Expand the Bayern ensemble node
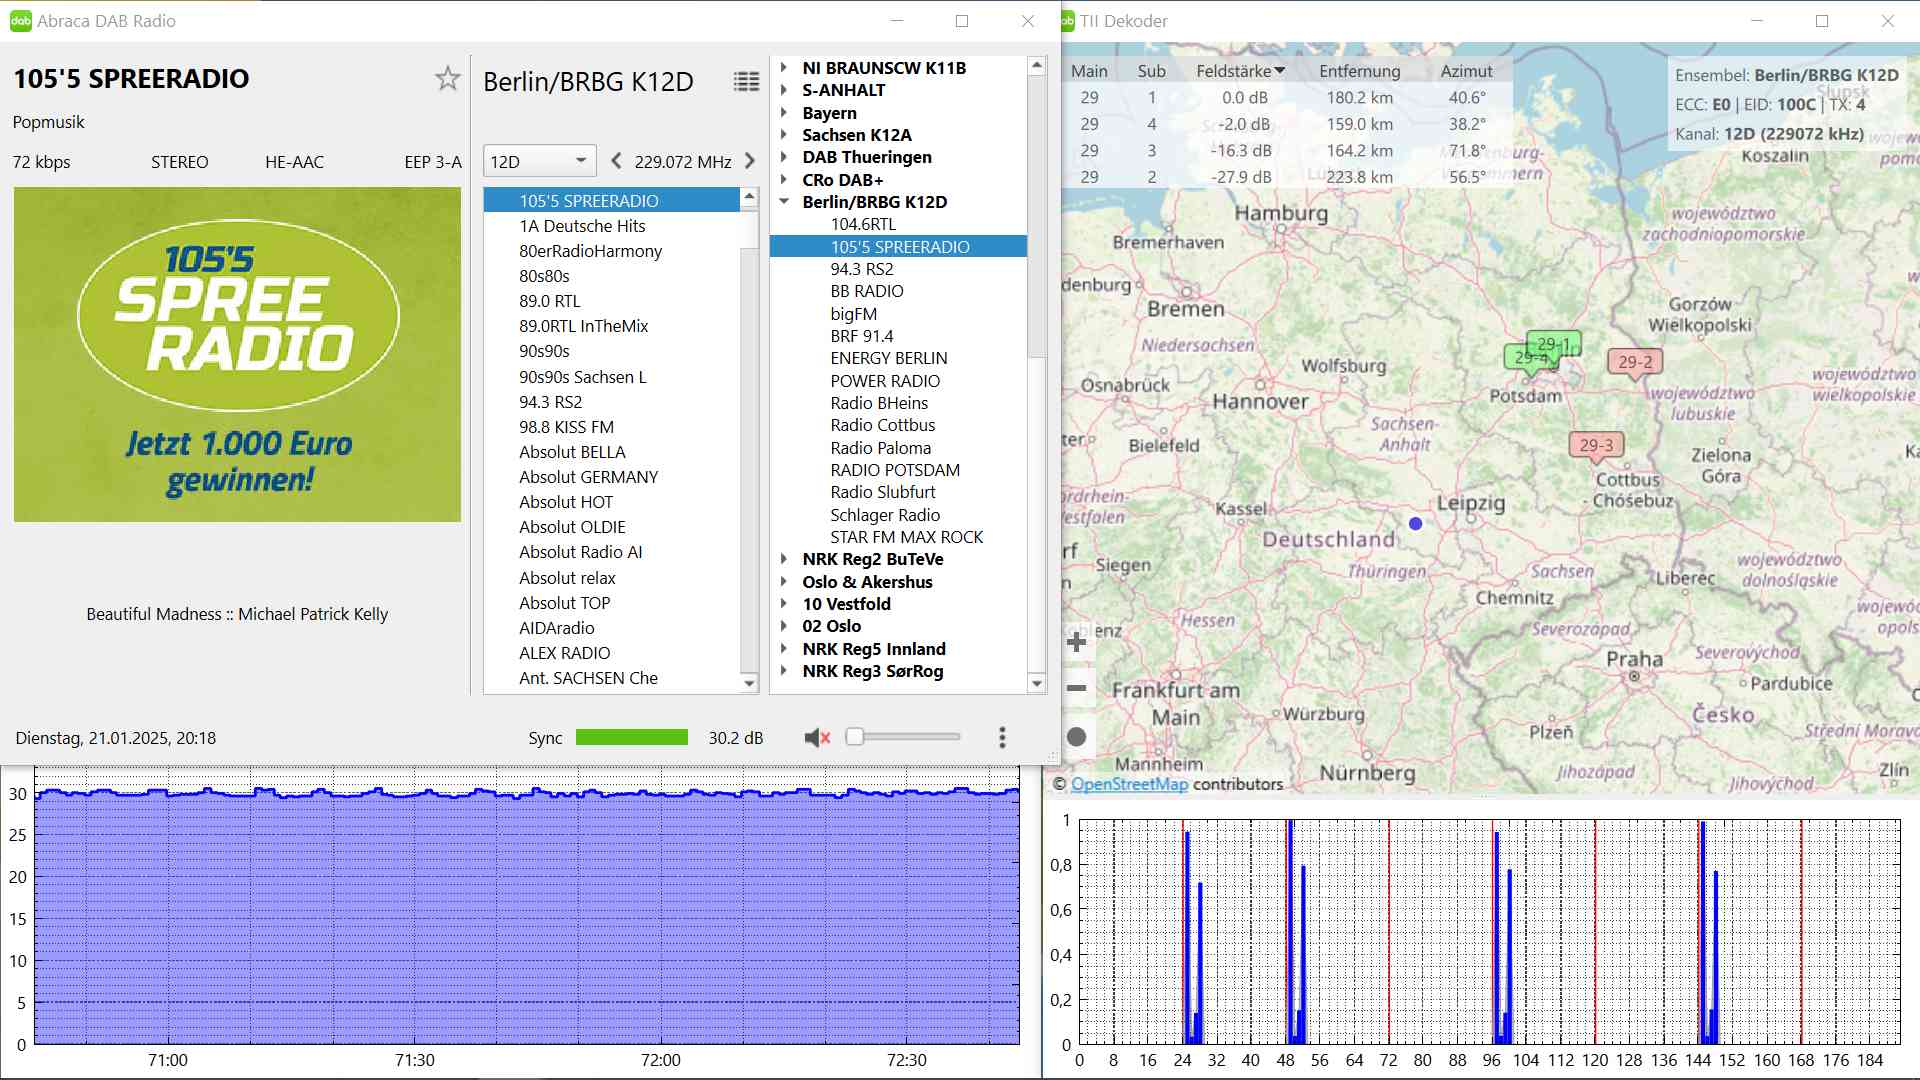 click(785, 113)
